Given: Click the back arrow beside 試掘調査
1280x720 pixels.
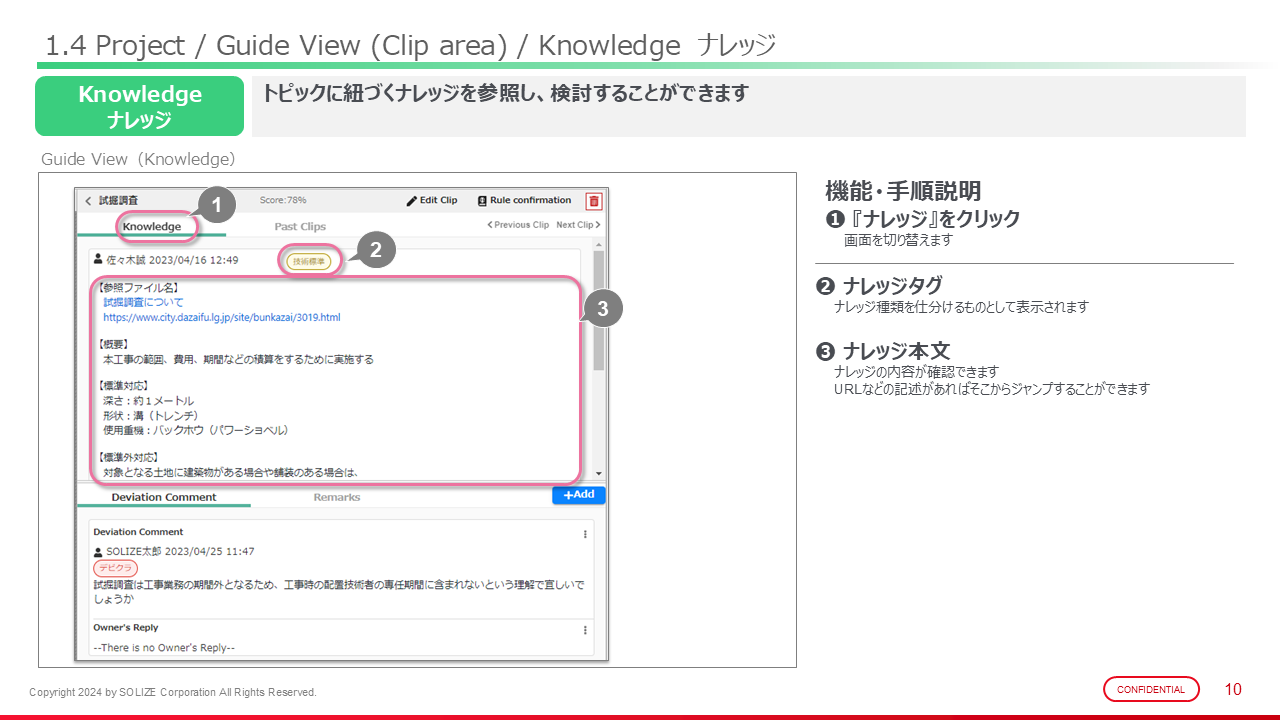Looking at the screenshot, I should click(88, 201).
